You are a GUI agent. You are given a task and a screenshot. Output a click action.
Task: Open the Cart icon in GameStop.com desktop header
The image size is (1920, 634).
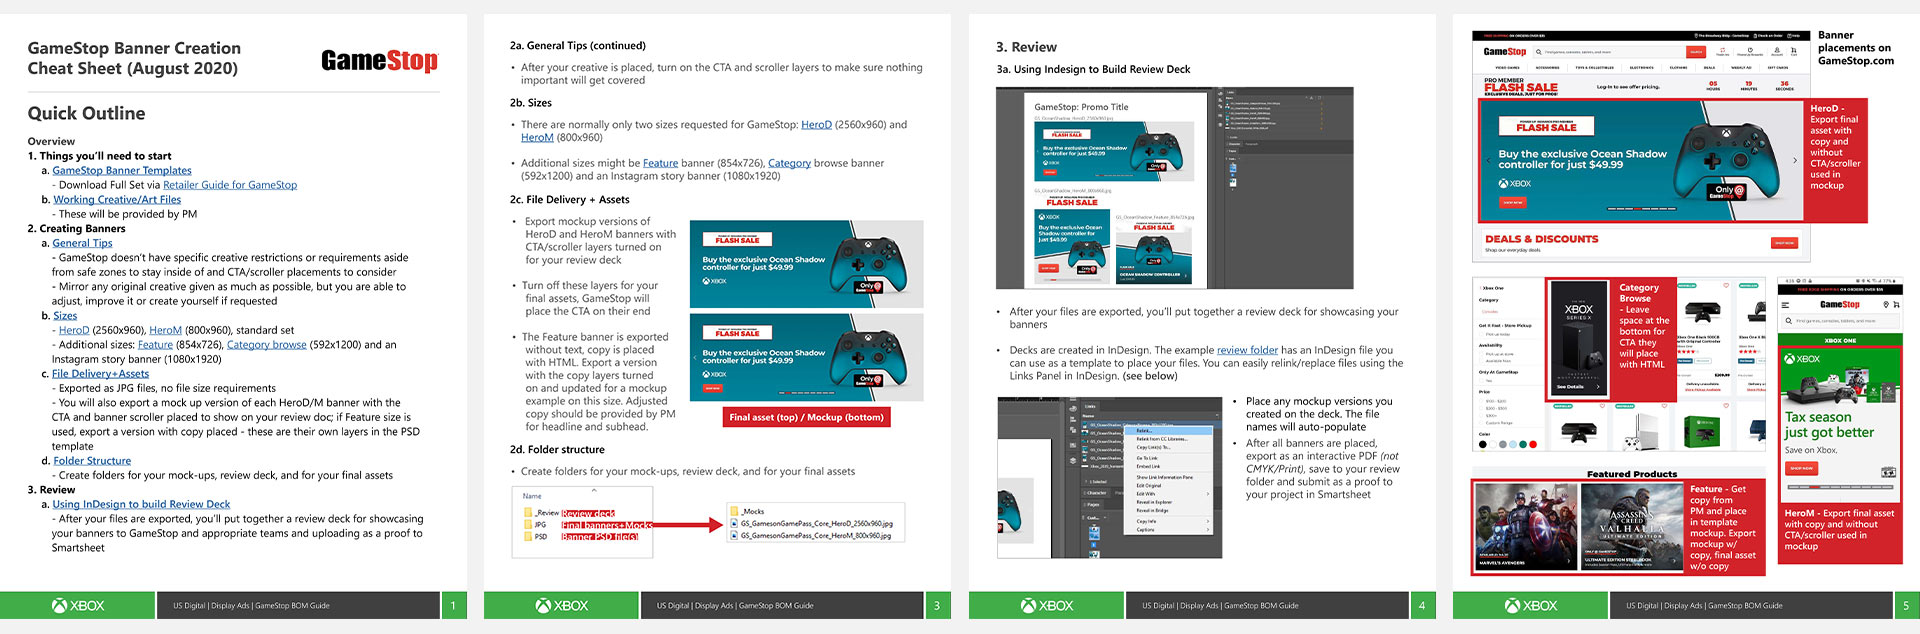click(x=1794, y=50)
